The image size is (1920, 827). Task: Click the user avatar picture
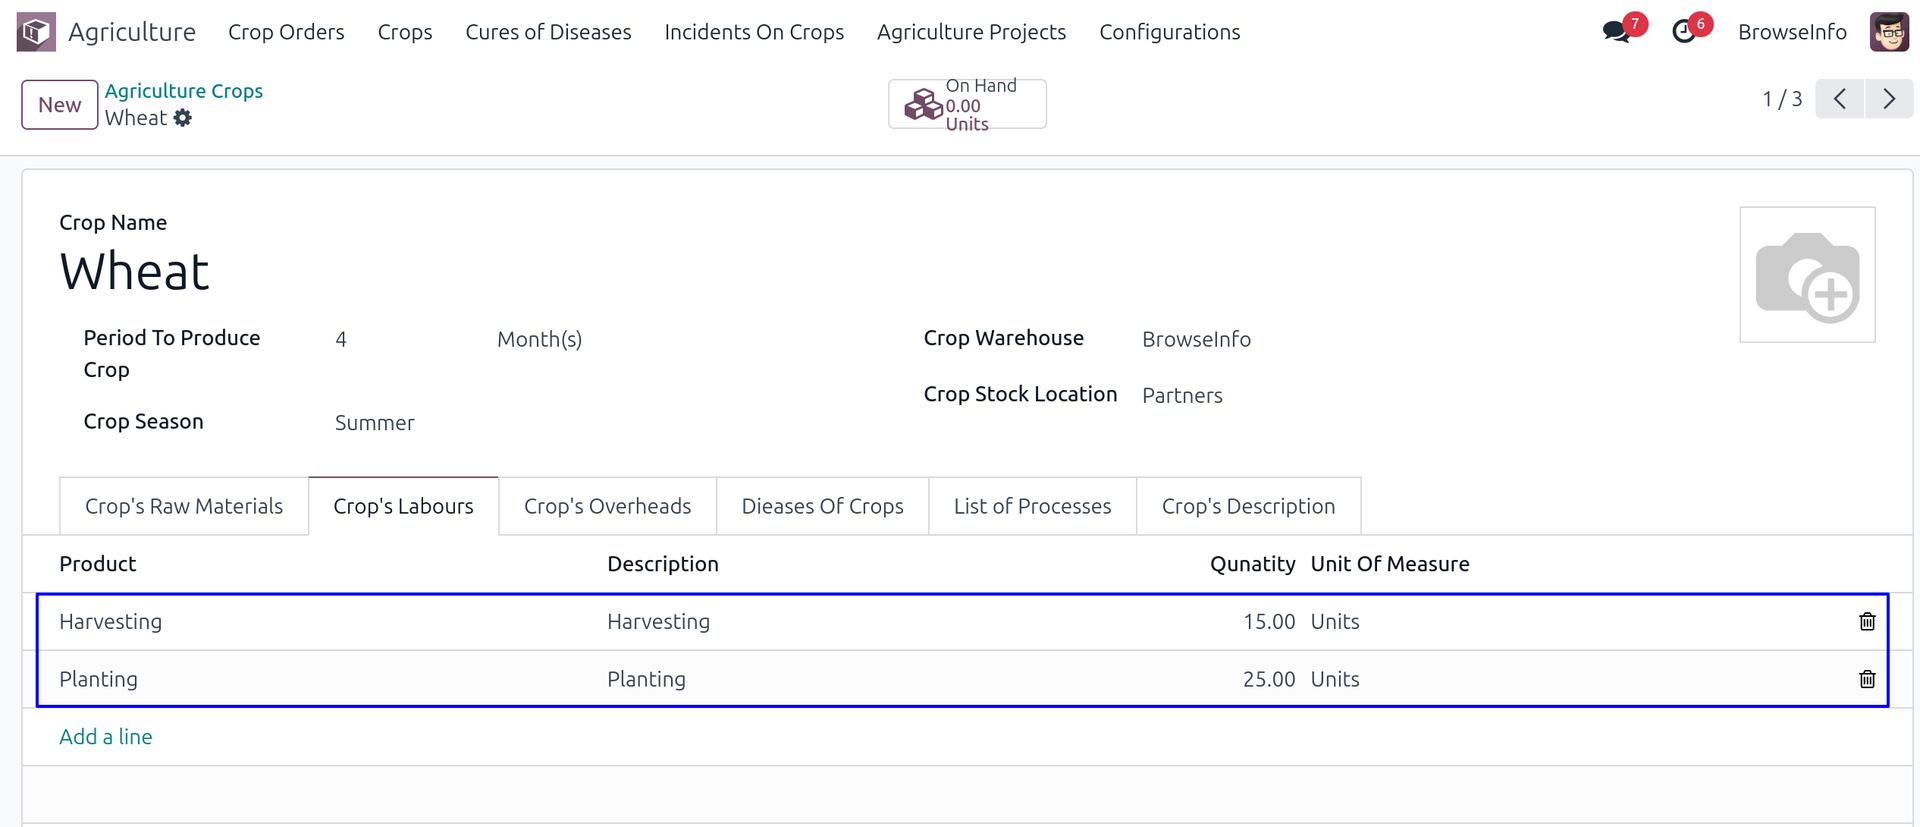click(1888, 32)
